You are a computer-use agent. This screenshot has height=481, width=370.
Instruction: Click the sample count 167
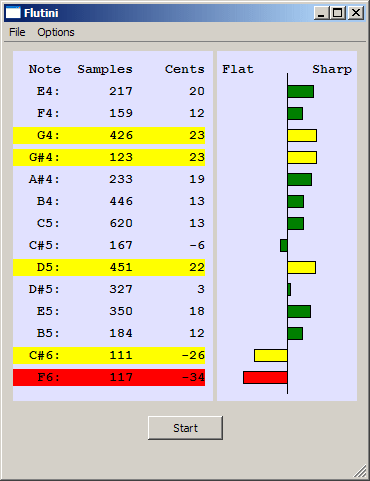pyautogui.click(x=121, y=245)
